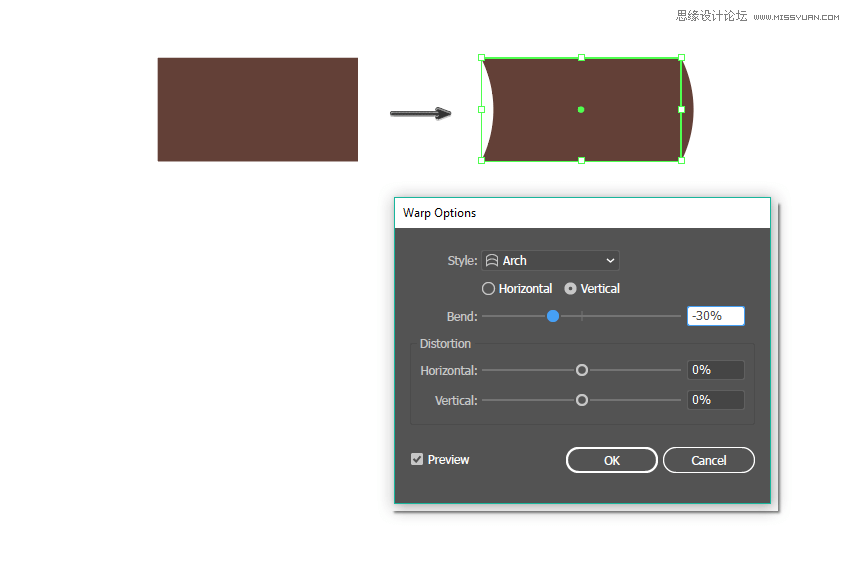The width and height of the screenshot is (850, 571).
Task: Click the green center point of the warped shape
Action: coord(581,109)
